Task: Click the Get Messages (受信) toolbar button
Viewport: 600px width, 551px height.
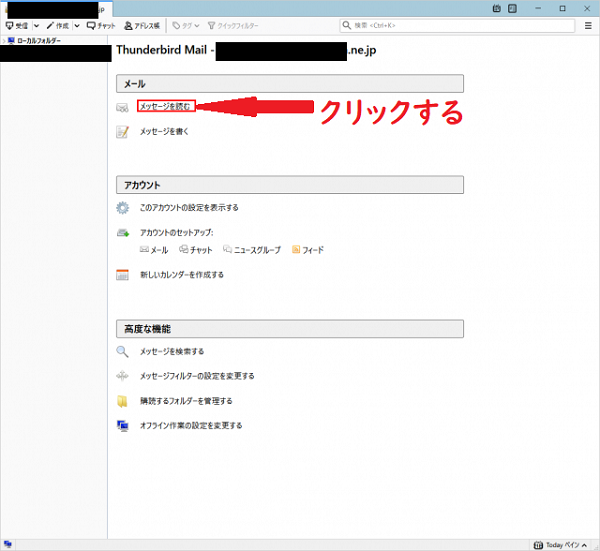Action: click(x=16, y=26)
